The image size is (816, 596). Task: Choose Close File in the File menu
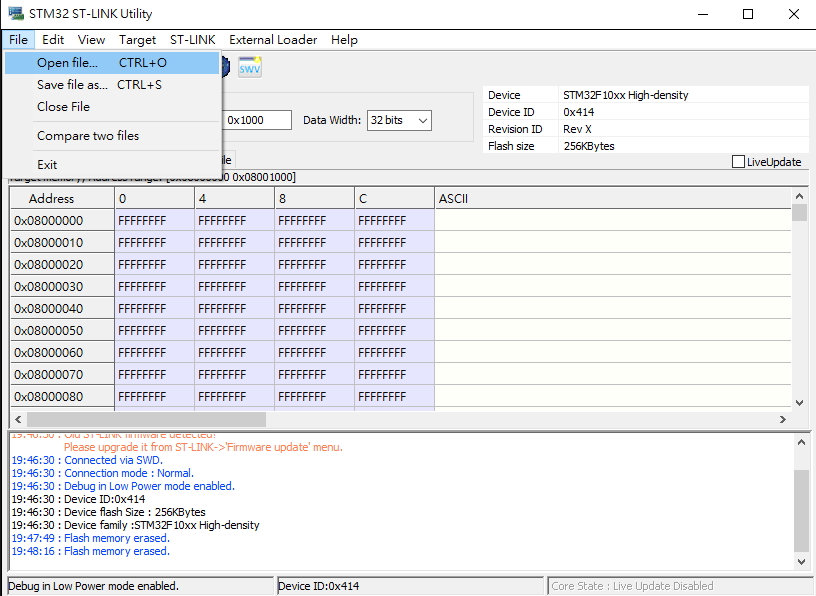tap(112, 107)
